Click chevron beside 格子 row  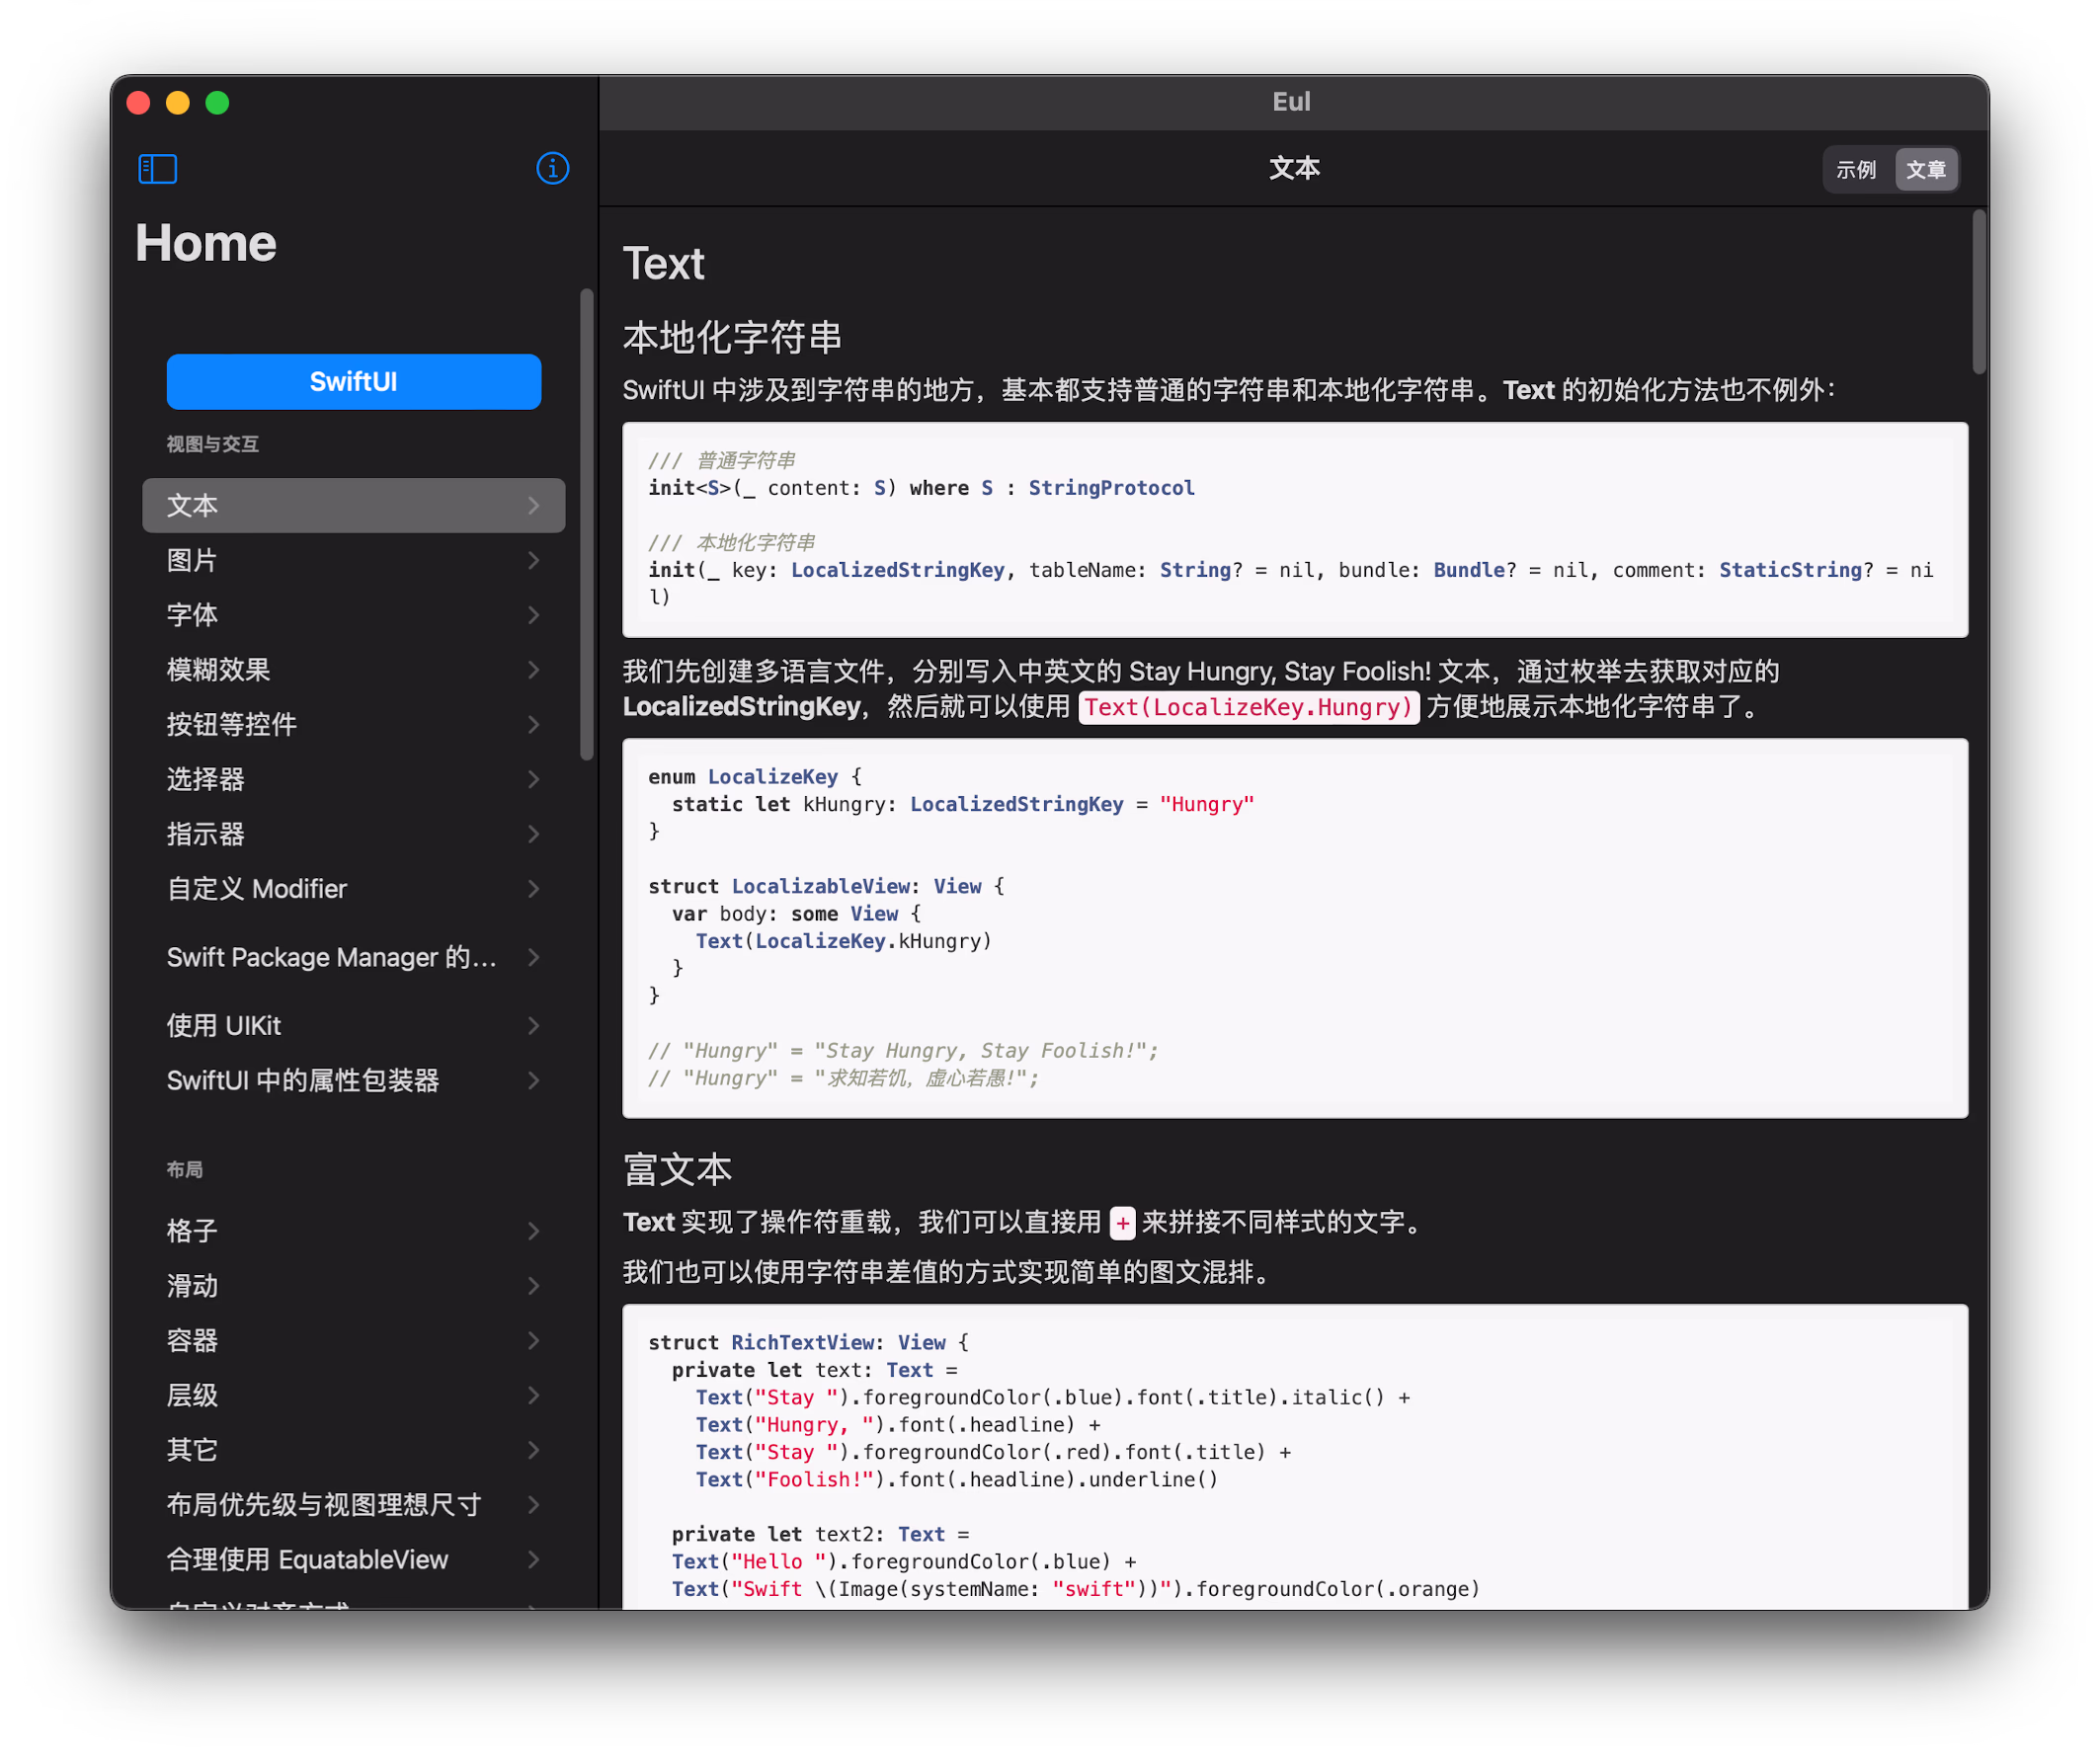tap(534, 1231)
